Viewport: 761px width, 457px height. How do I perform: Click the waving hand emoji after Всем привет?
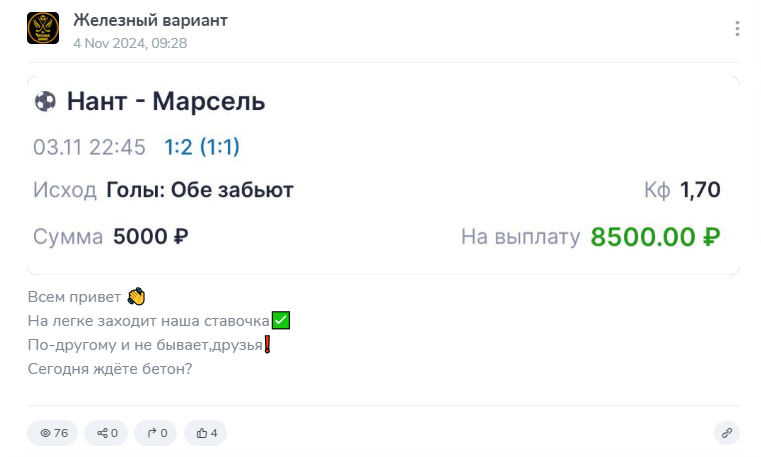tap(137, 296)
